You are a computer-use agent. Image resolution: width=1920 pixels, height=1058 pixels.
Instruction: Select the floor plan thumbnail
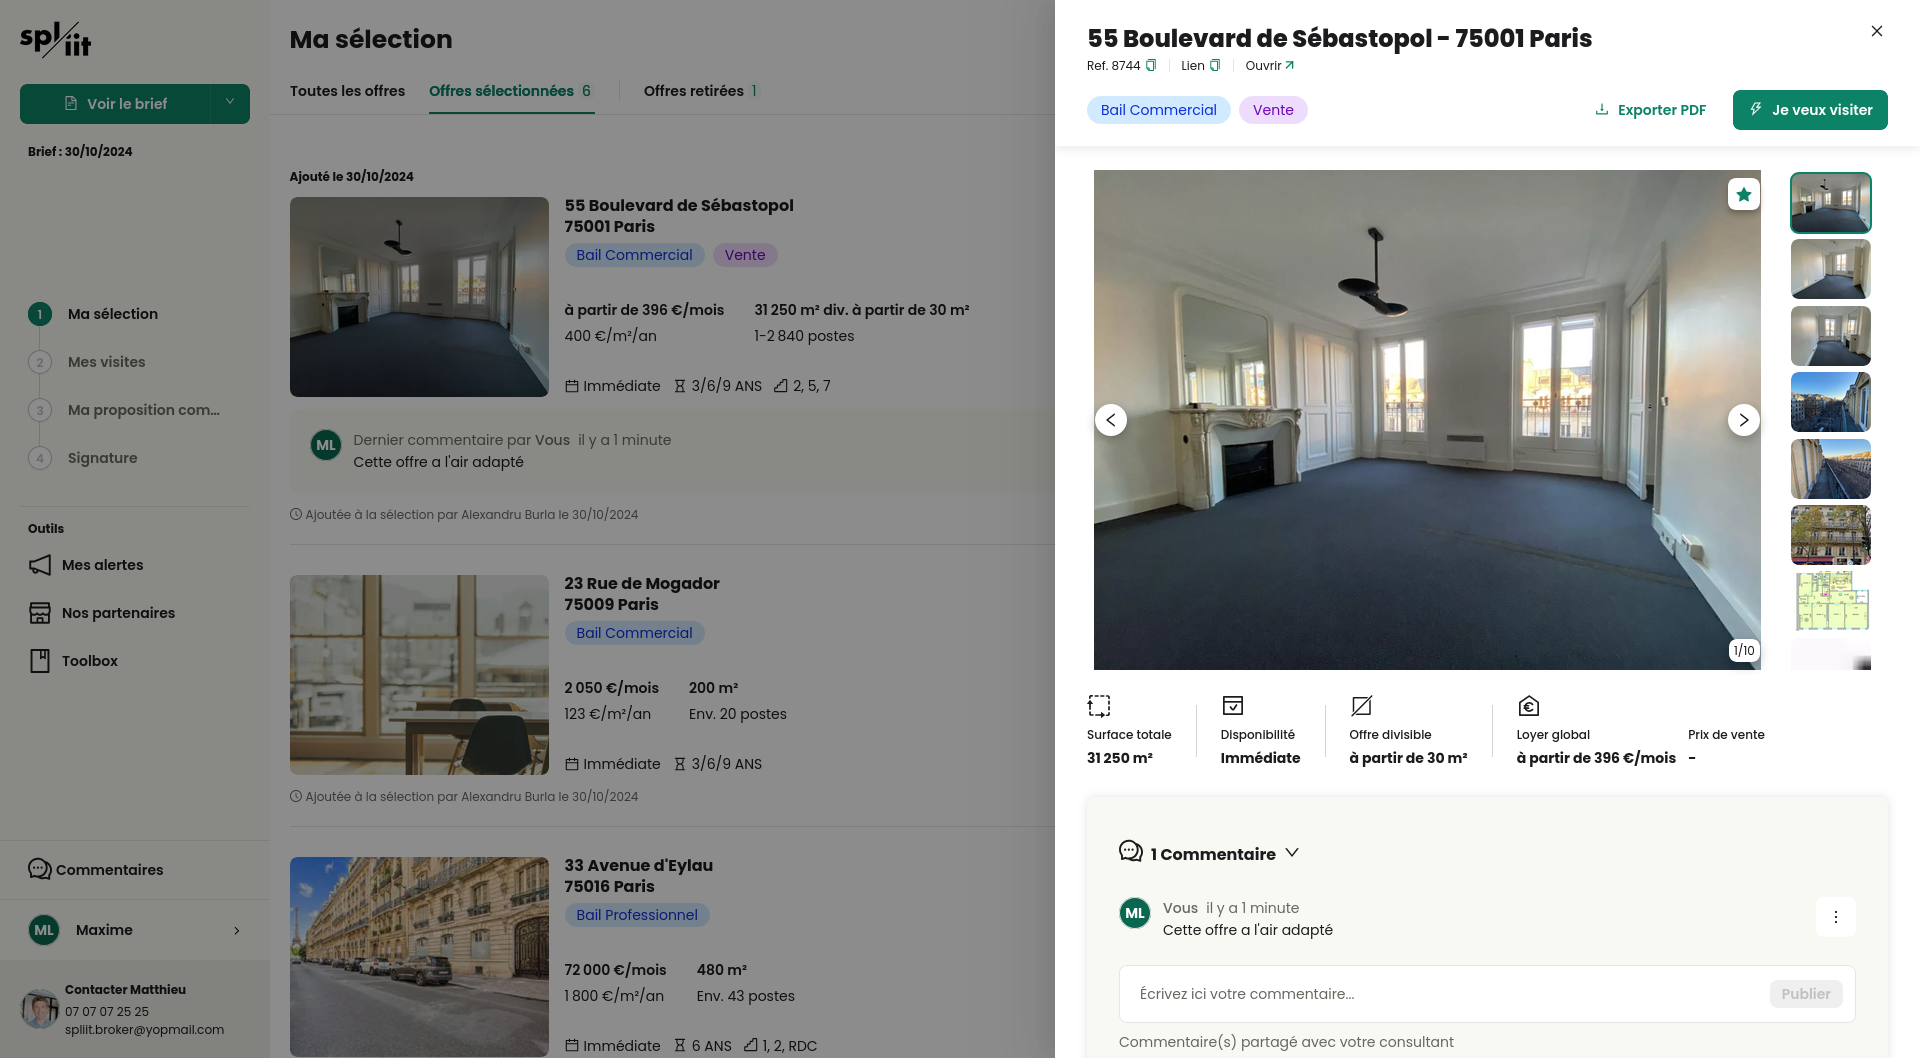coord(1830,602)
